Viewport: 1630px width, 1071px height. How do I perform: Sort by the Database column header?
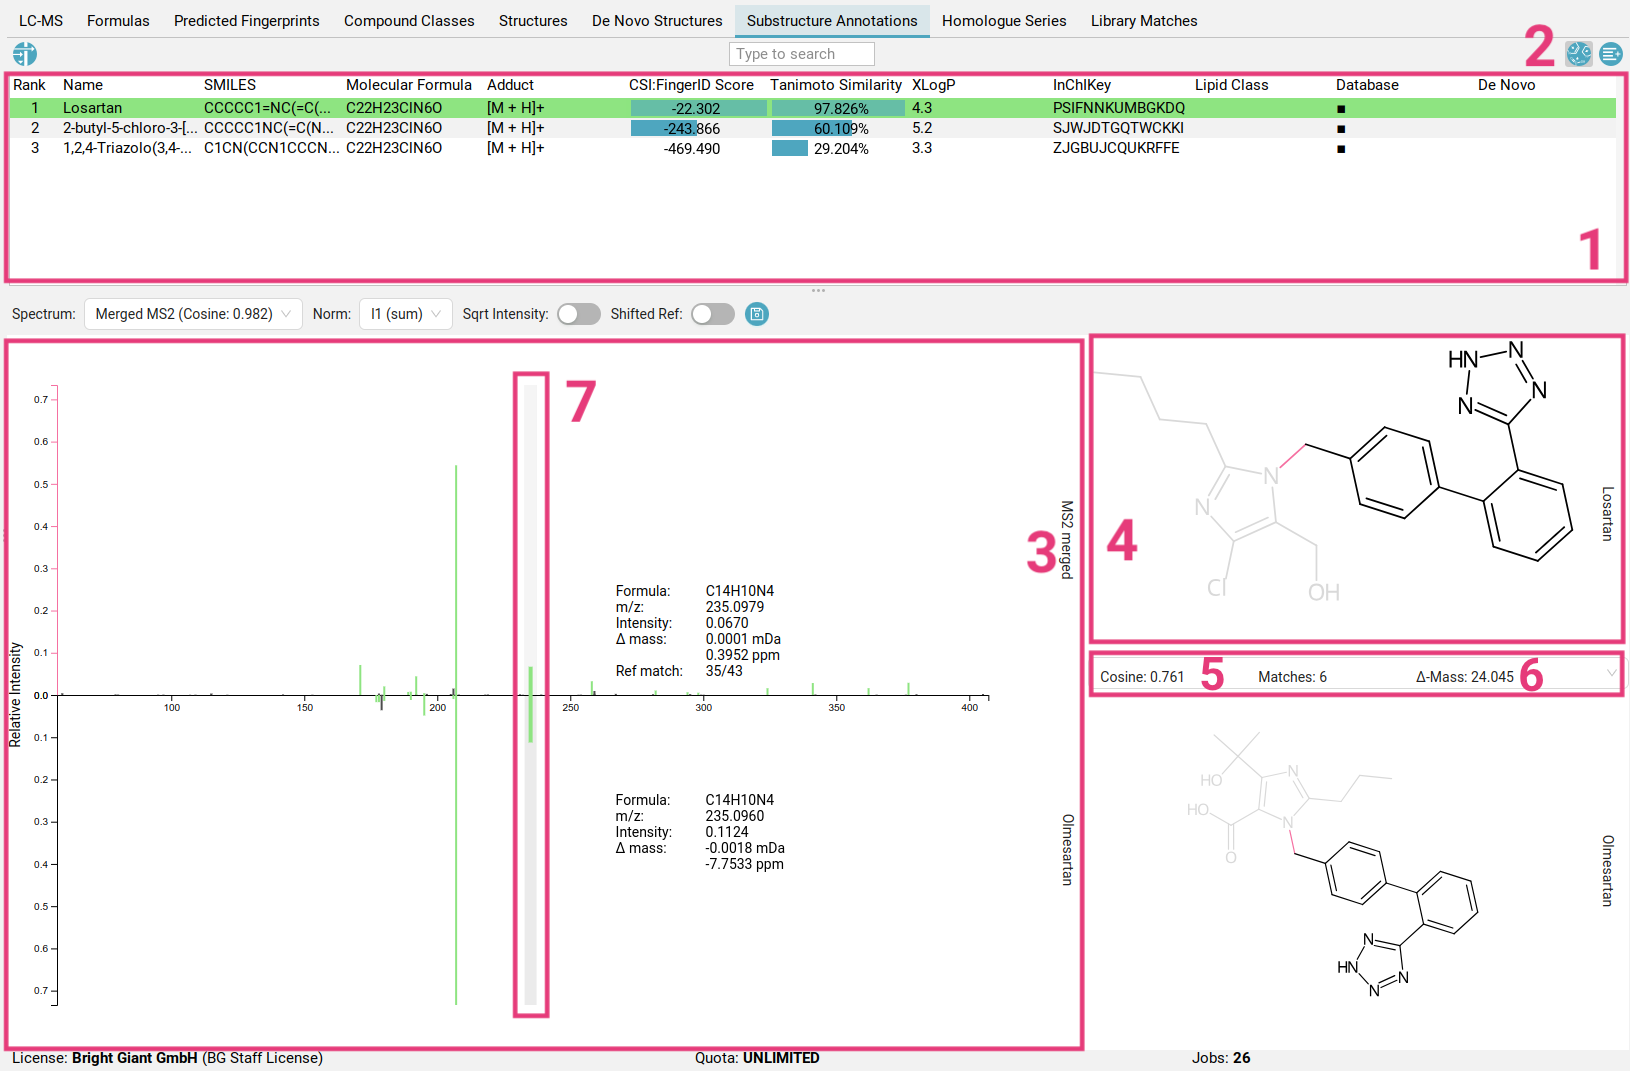pos(1367,85)
